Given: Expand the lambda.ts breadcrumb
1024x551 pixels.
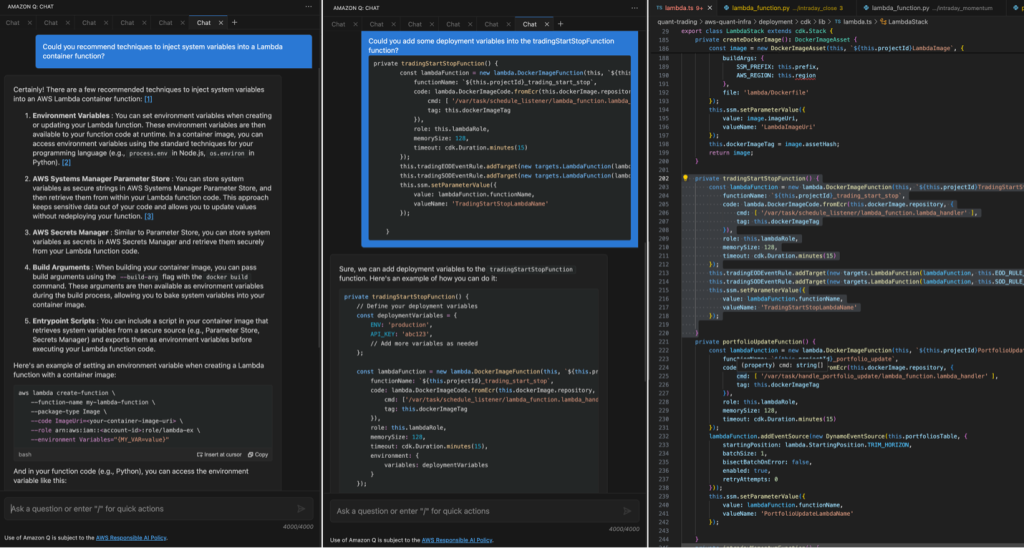Looking at the screenshot, I should click(853, 22).
